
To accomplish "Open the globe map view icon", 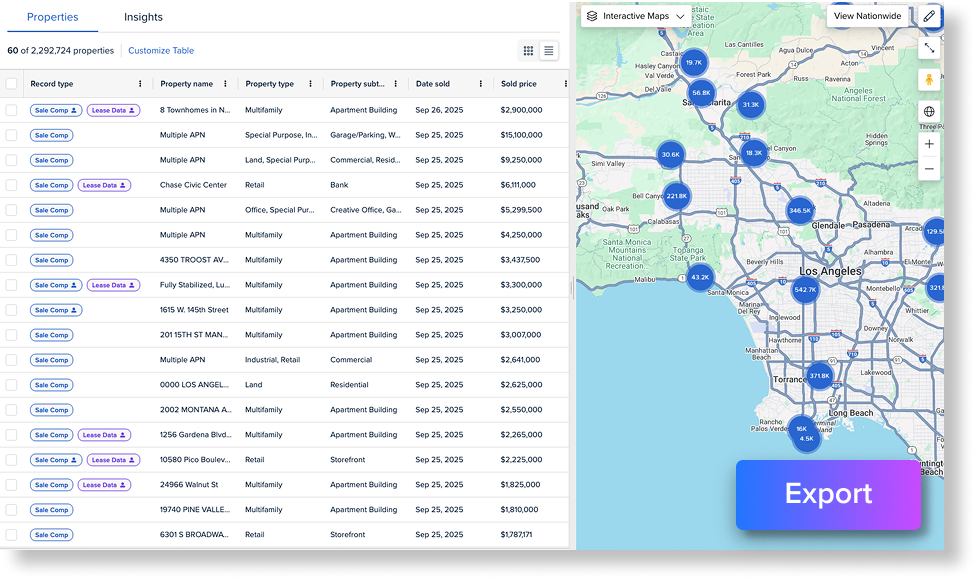I will point(929,110).
